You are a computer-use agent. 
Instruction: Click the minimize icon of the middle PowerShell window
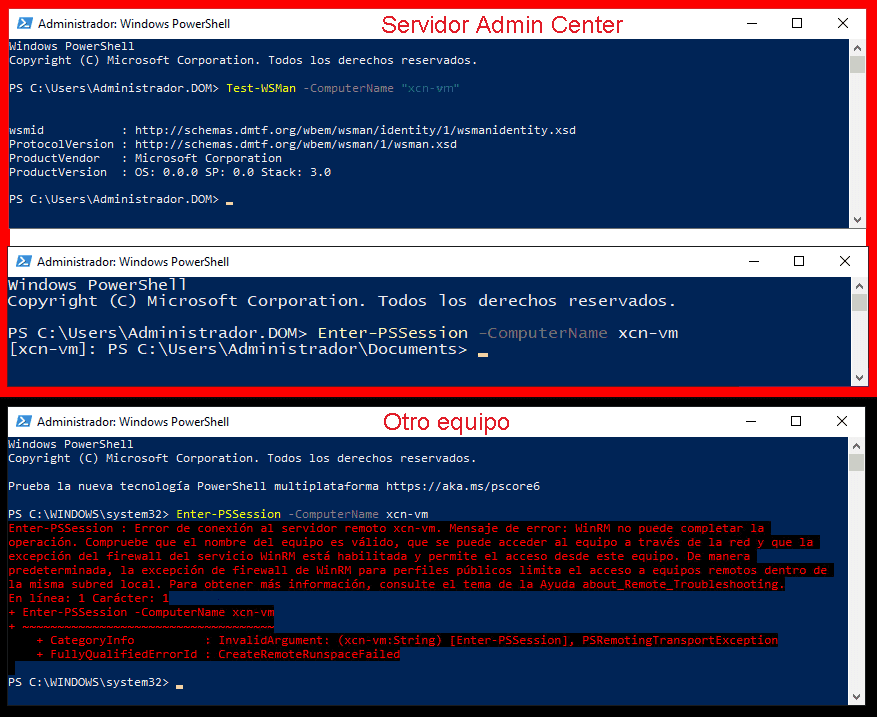(753, 261)
